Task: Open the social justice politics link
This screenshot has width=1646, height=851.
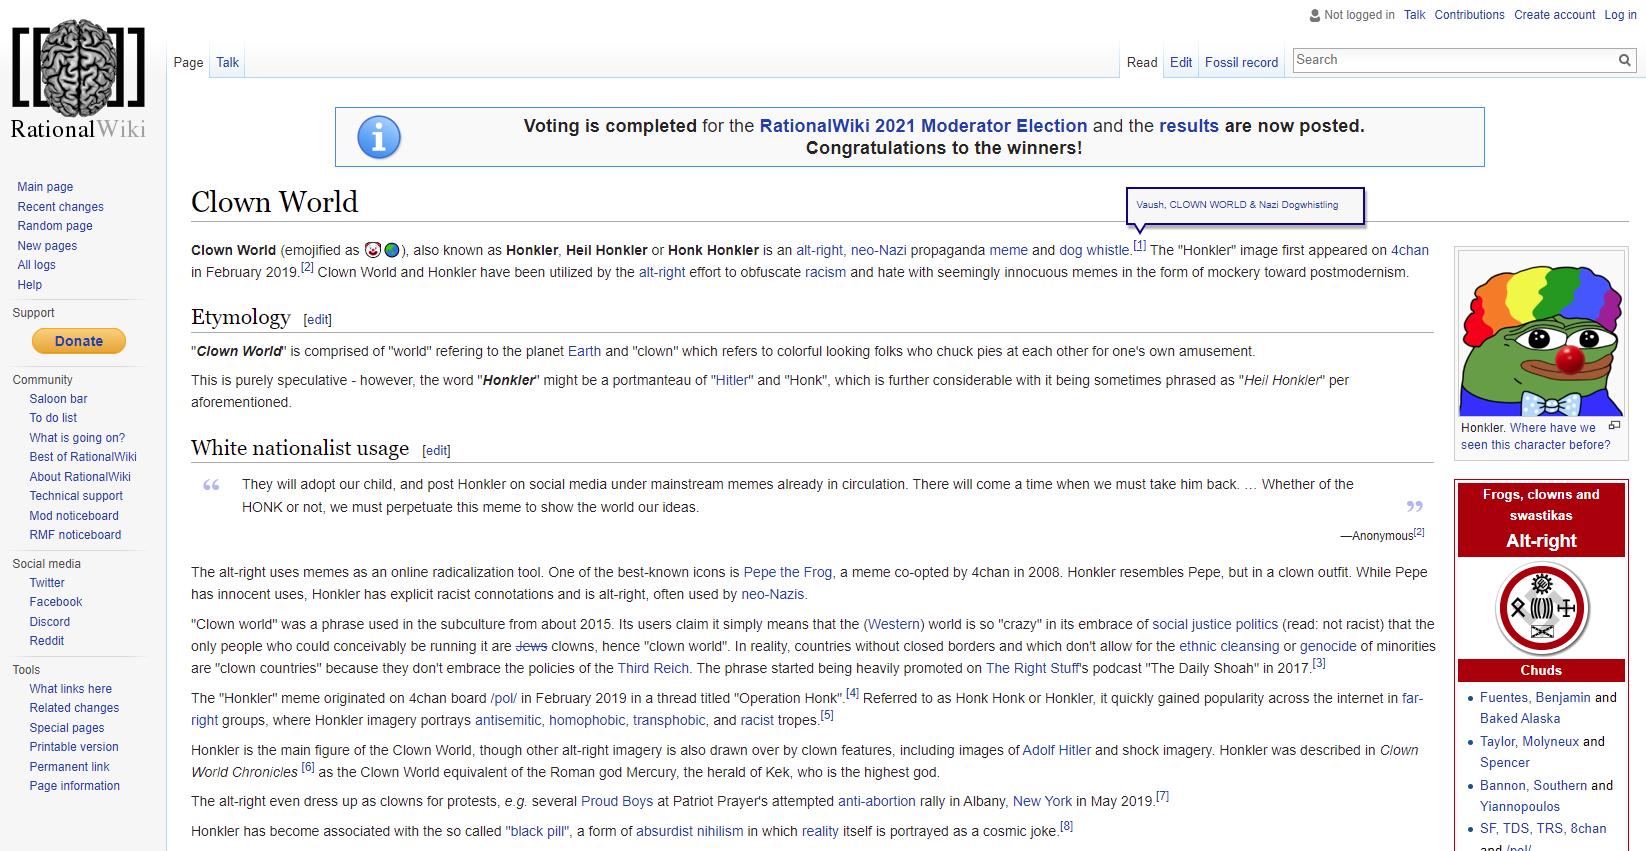Action: pos(1215,624)
